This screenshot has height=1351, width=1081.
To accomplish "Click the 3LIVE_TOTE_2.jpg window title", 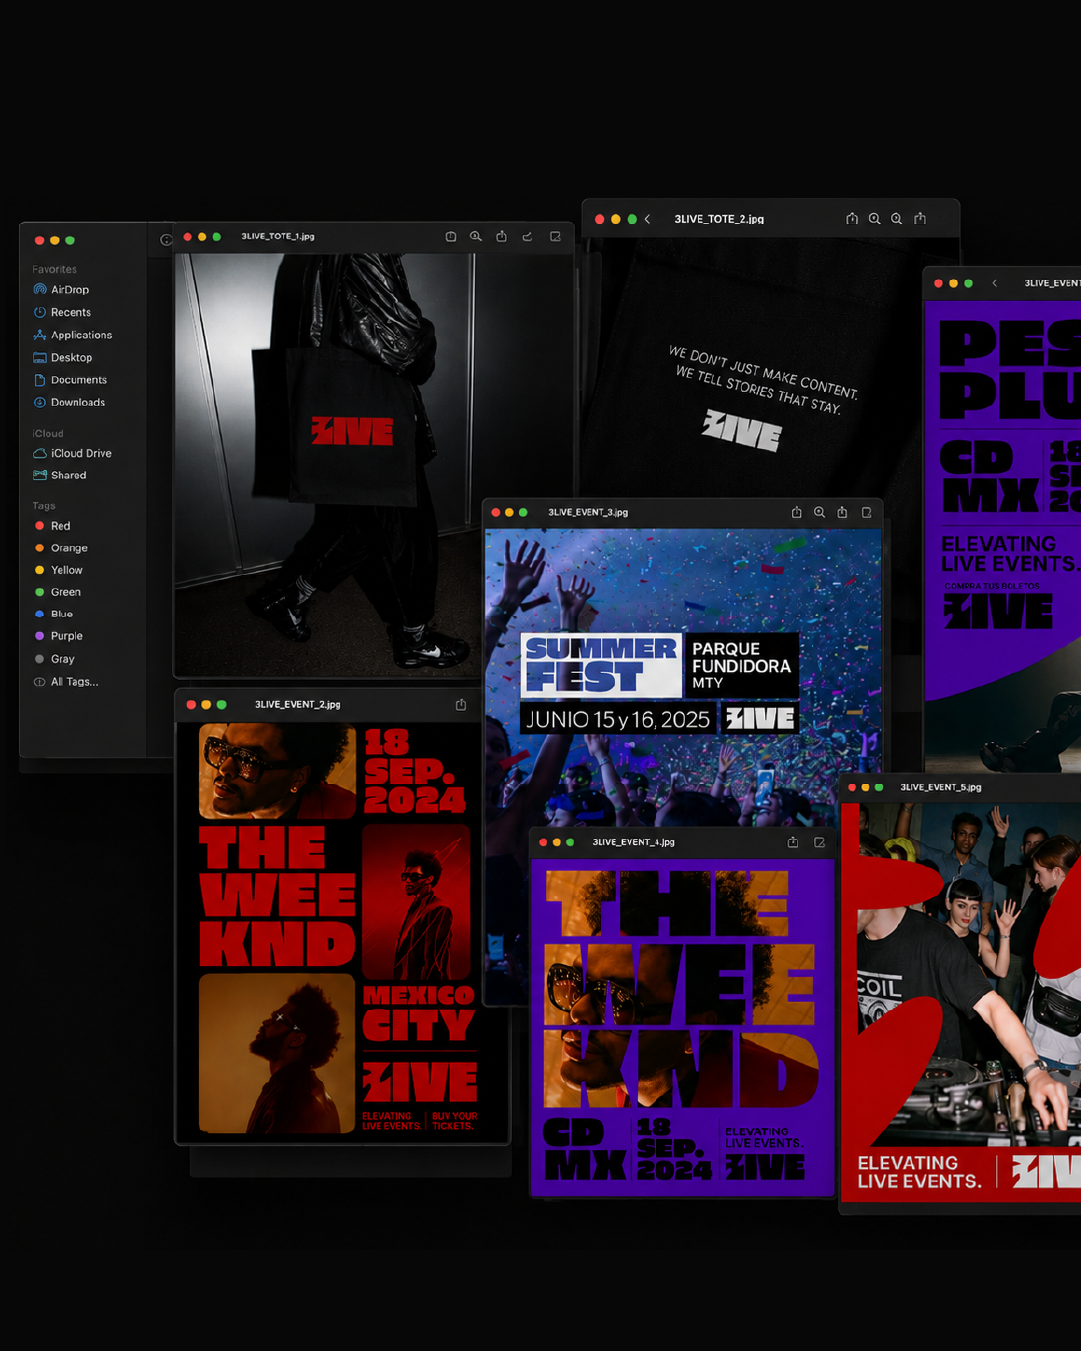I will click(x=719, y=219).
